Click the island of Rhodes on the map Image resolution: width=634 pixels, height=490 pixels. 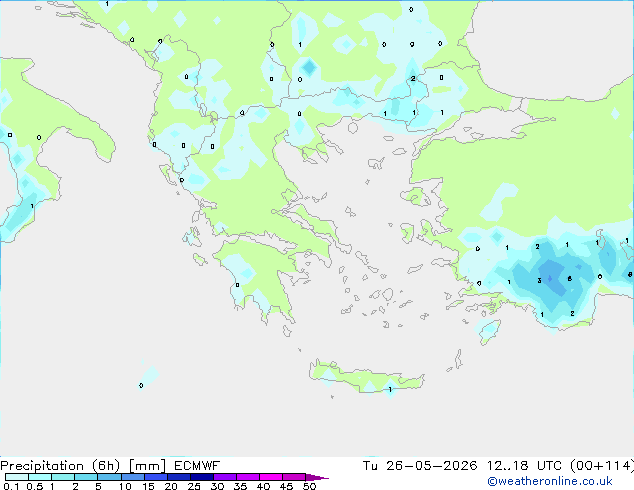click(489, 331)
